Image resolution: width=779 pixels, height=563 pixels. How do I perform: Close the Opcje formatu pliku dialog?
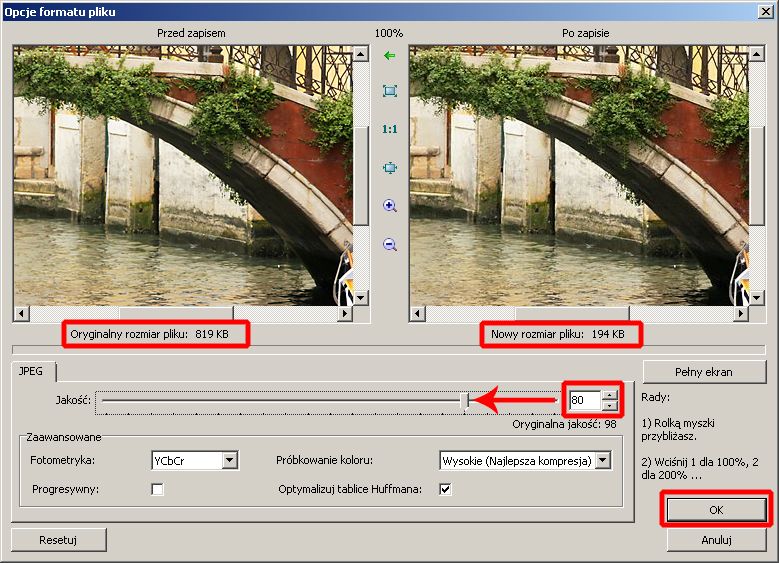click(x=766, y=13)
